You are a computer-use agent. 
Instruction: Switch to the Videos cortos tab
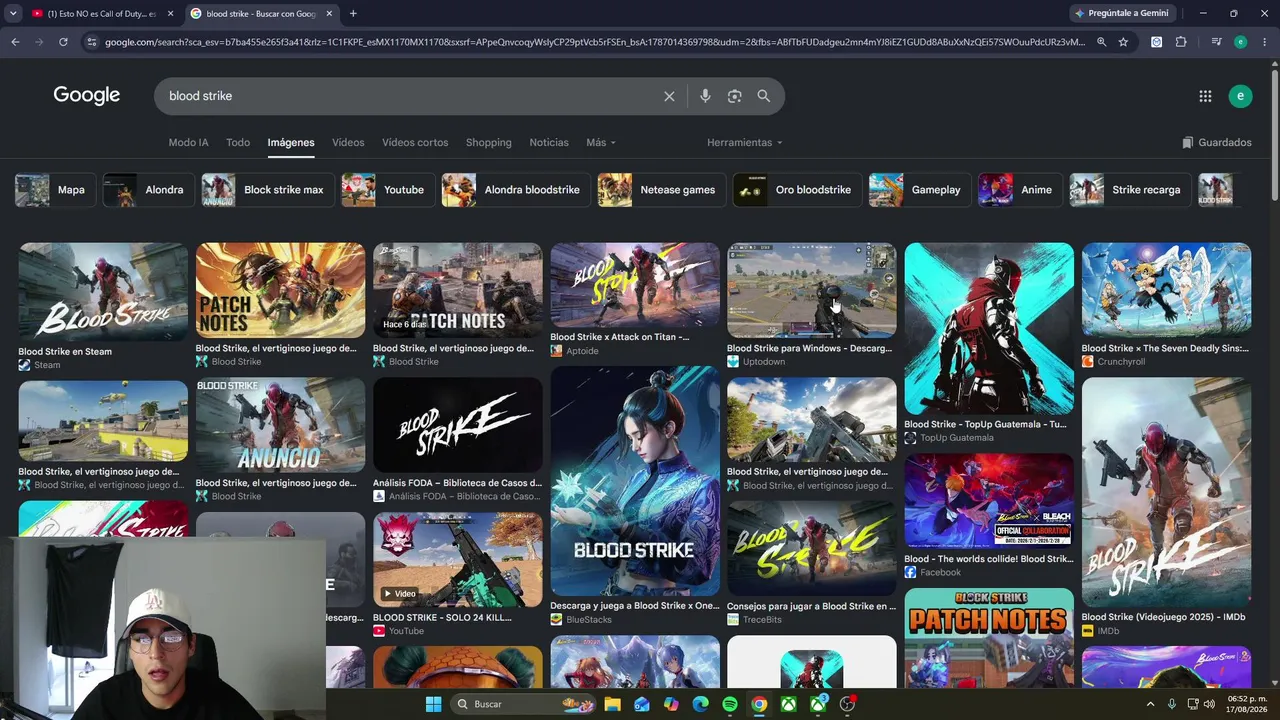click(415, 142)
